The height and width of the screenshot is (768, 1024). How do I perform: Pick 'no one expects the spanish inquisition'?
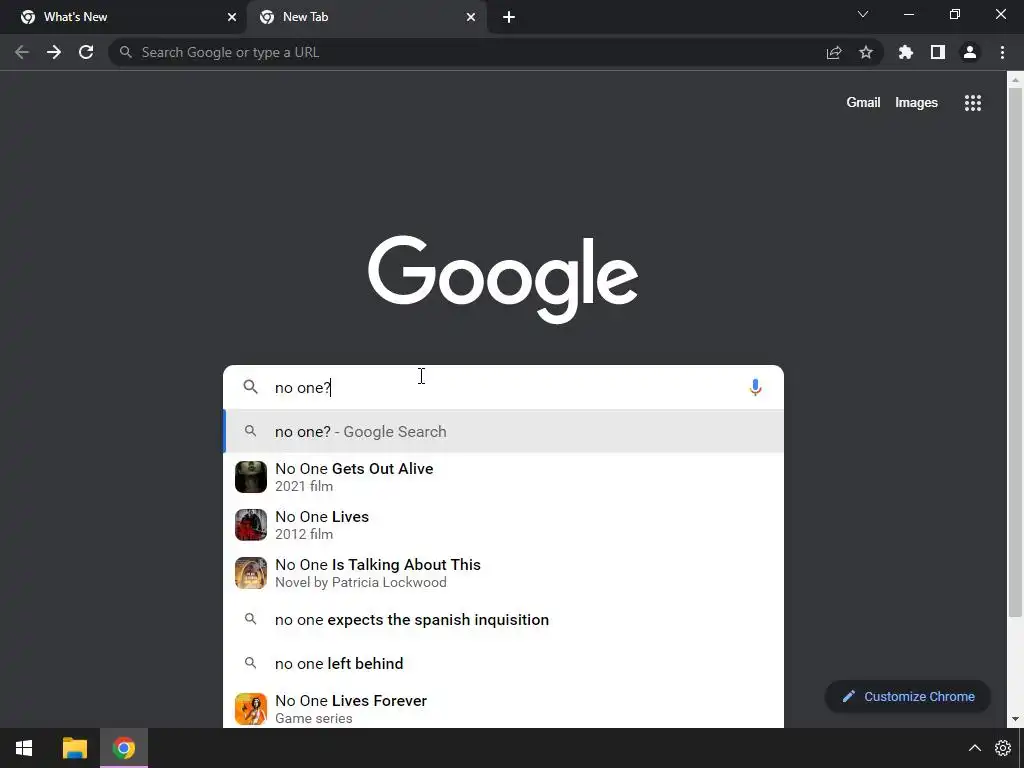click(x=503, y=619)
